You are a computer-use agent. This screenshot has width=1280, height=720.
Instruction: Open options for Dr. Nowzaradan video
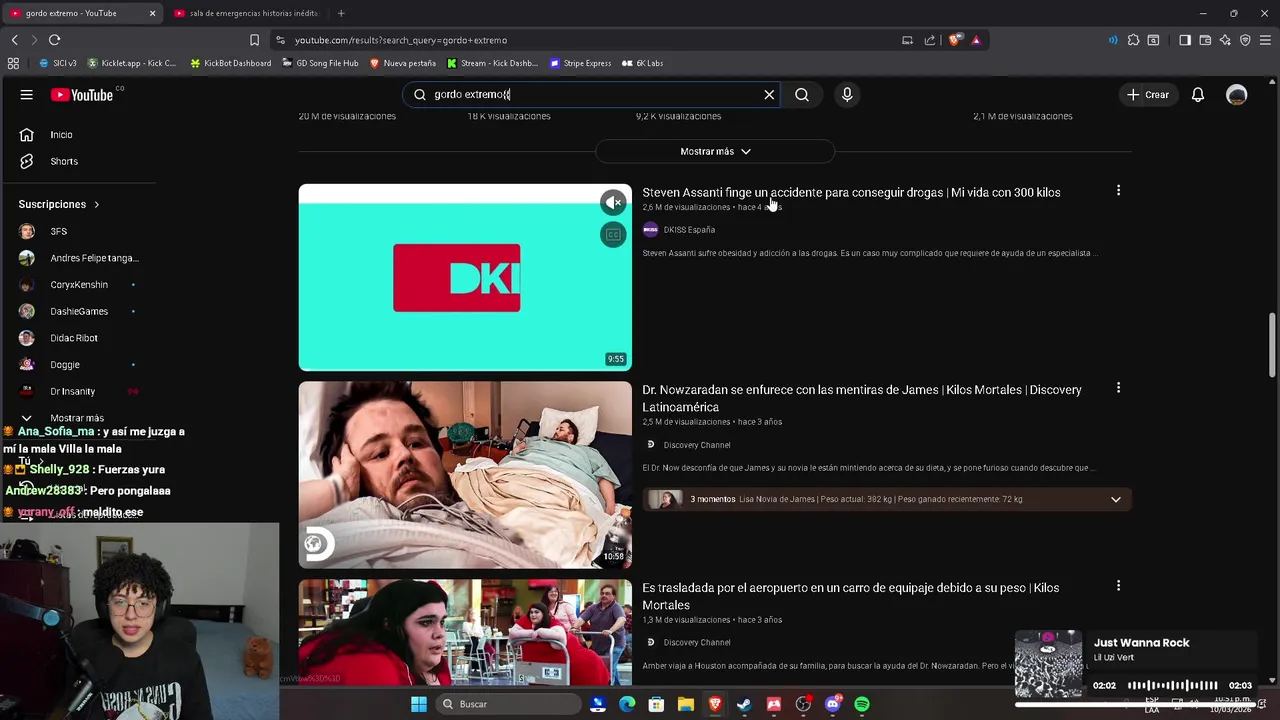tap(1118, 387)
